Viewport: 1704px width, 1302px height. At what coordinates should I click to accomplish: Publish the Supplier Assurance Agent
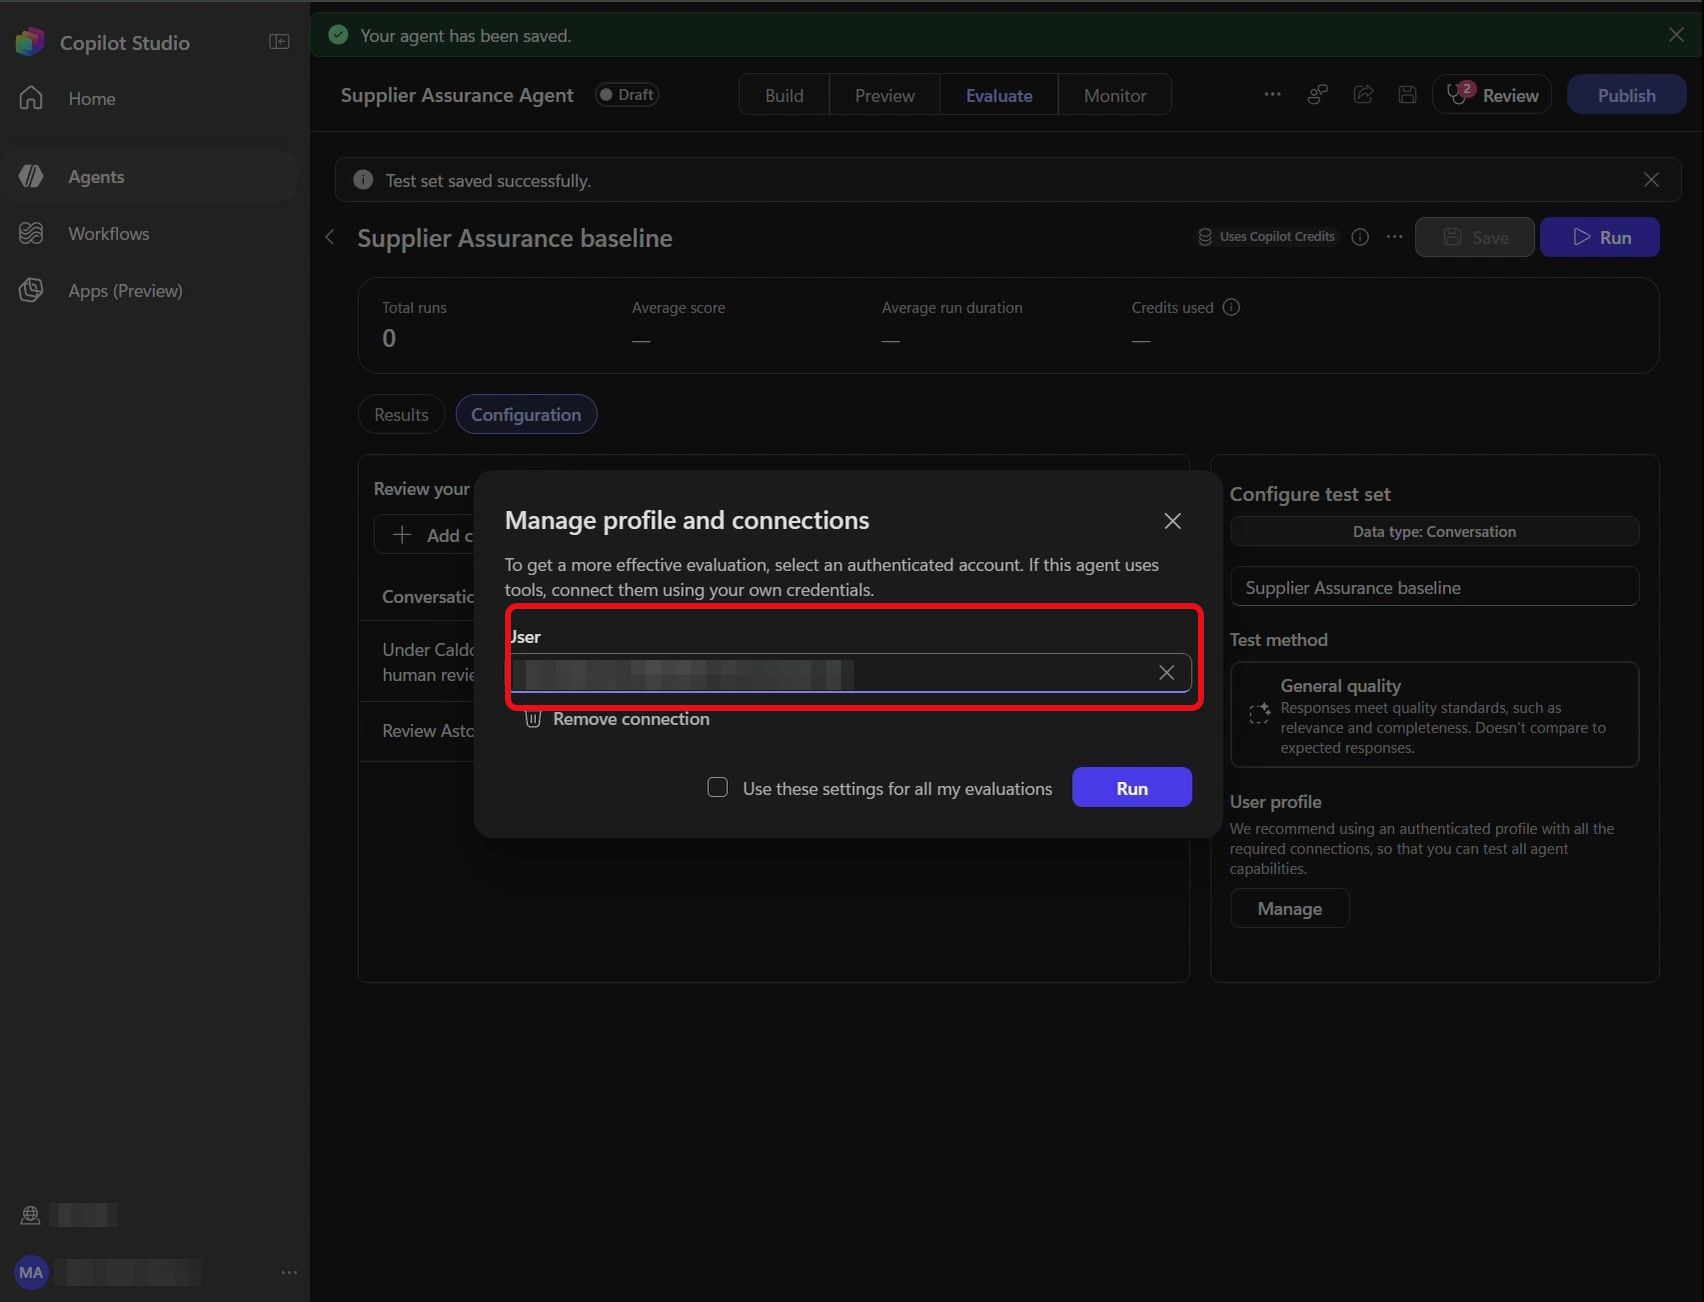[1626, 94]
